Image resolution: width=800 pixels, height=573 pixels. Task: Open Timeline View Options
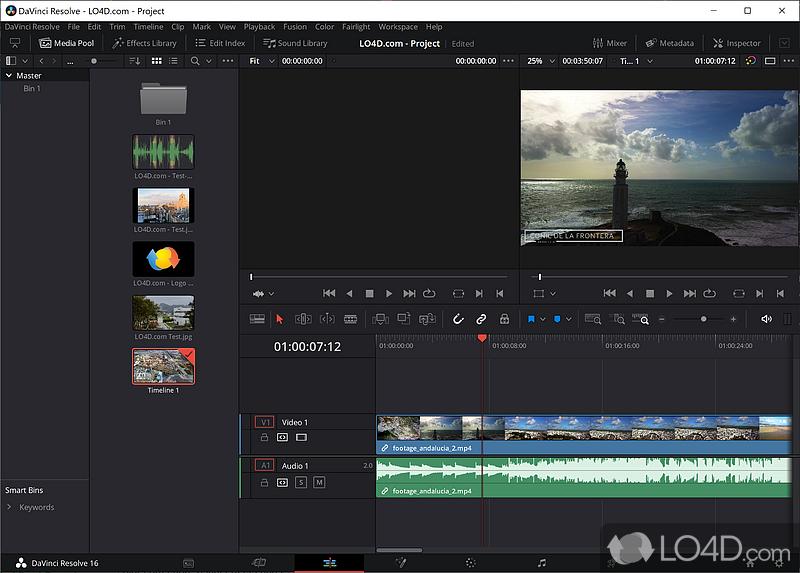coord(257,319)
